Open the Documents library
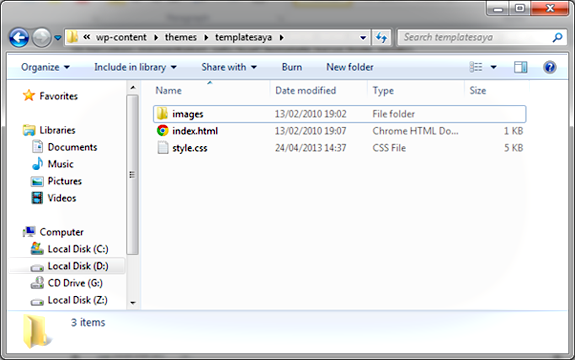575x360 pixels. pyautogui.click(x=72, y=147)
